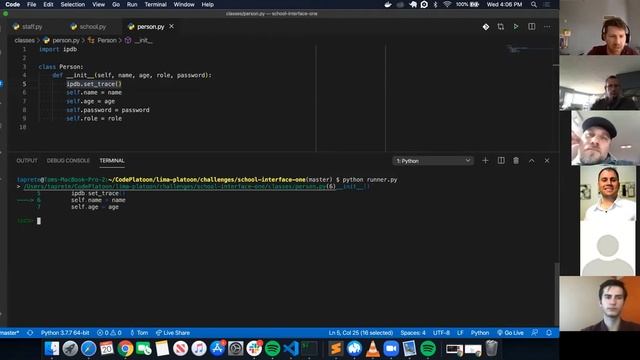Open notifications bell in status bar
This screenshot has height=360, width=640.
(x=549, y=333)
